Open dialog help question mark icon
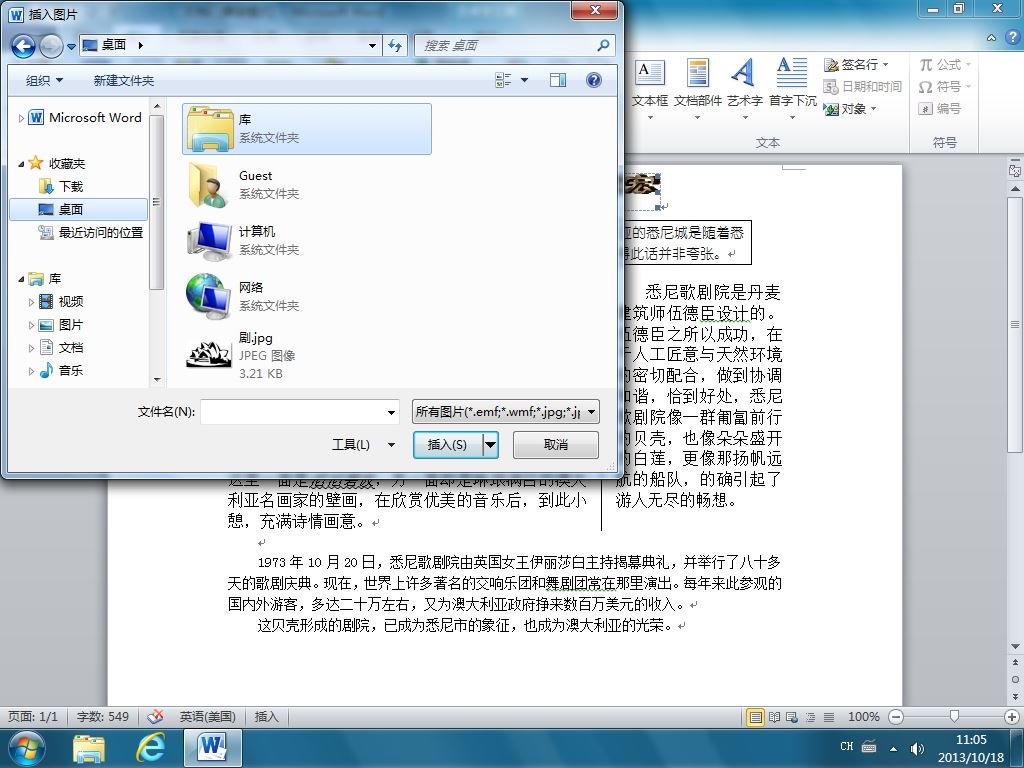 point(594,80)
